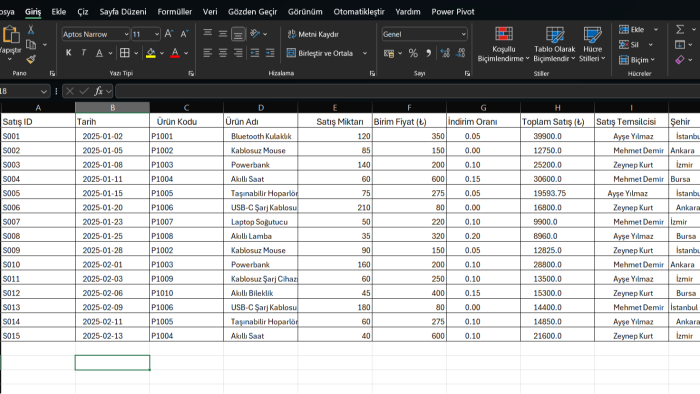Toggle Metni Kaydır wrap text

point(313,34)
